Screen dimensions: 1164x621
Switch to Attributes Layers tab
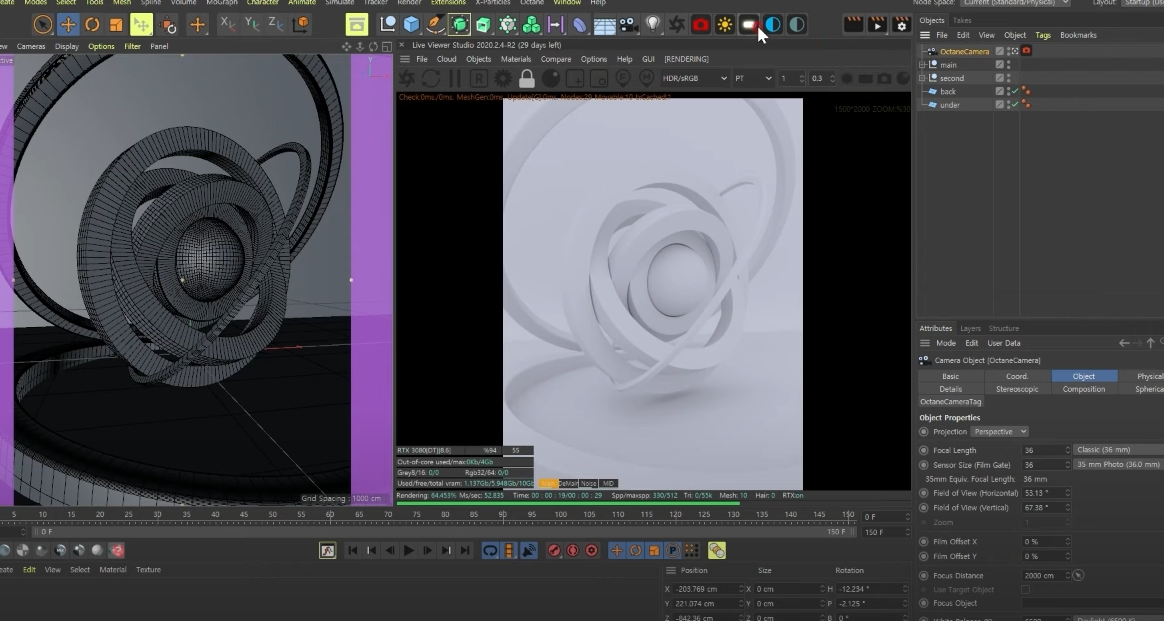click(970, 328)
